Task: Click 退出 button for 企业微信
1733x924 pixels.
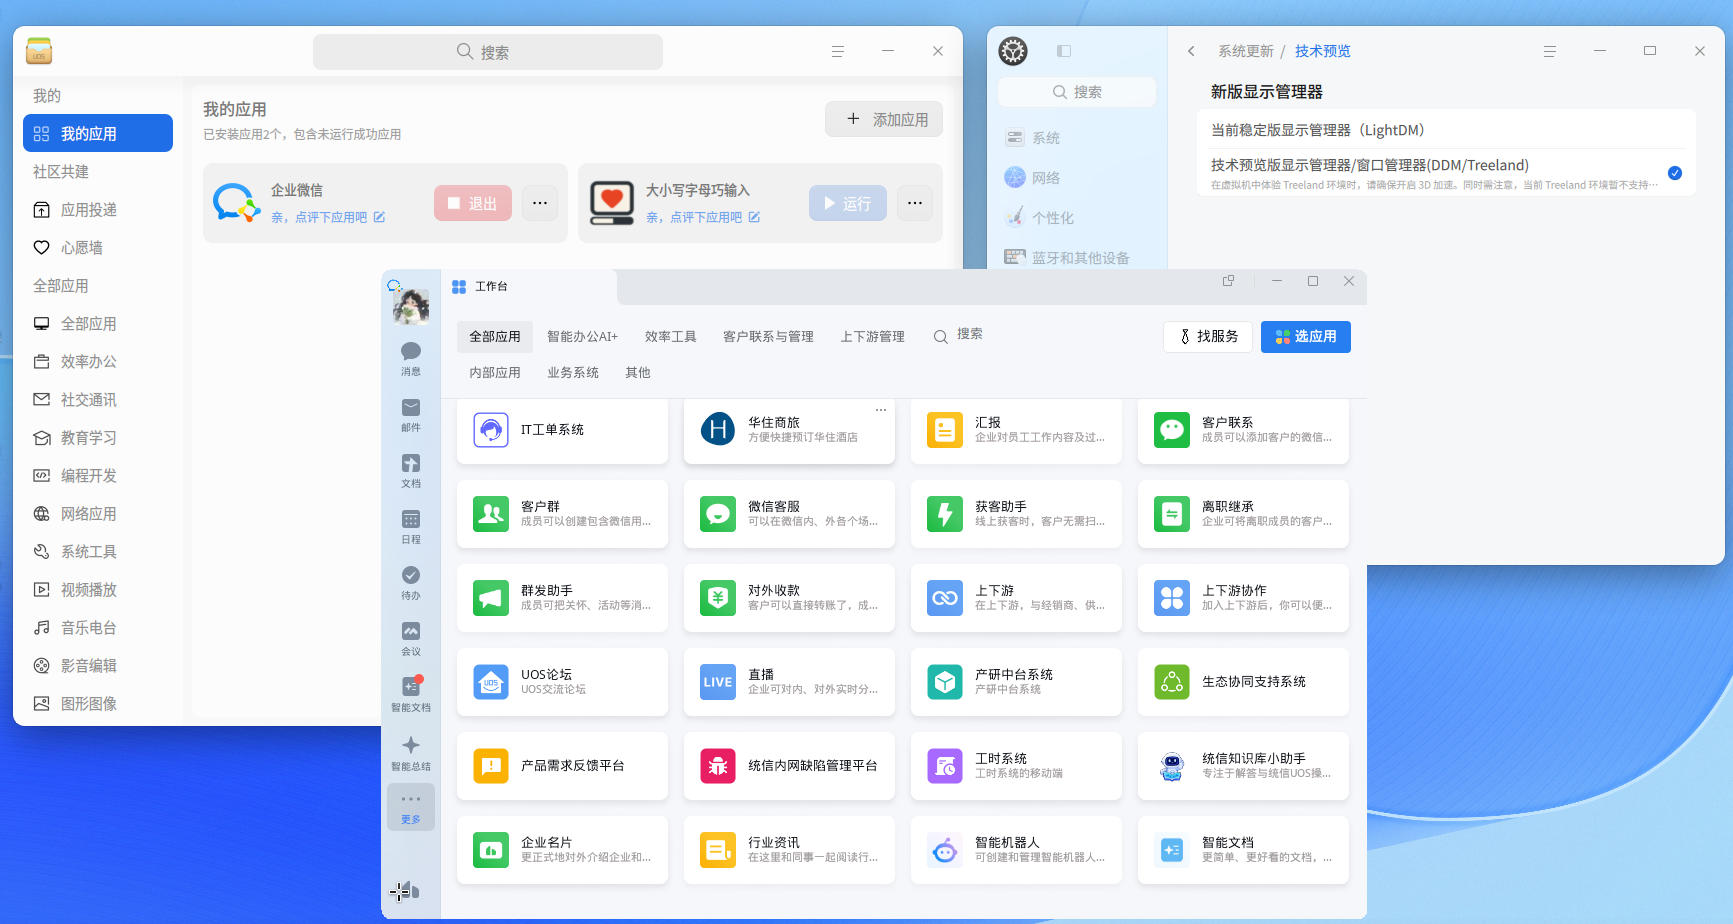Action: pos(473,203)
